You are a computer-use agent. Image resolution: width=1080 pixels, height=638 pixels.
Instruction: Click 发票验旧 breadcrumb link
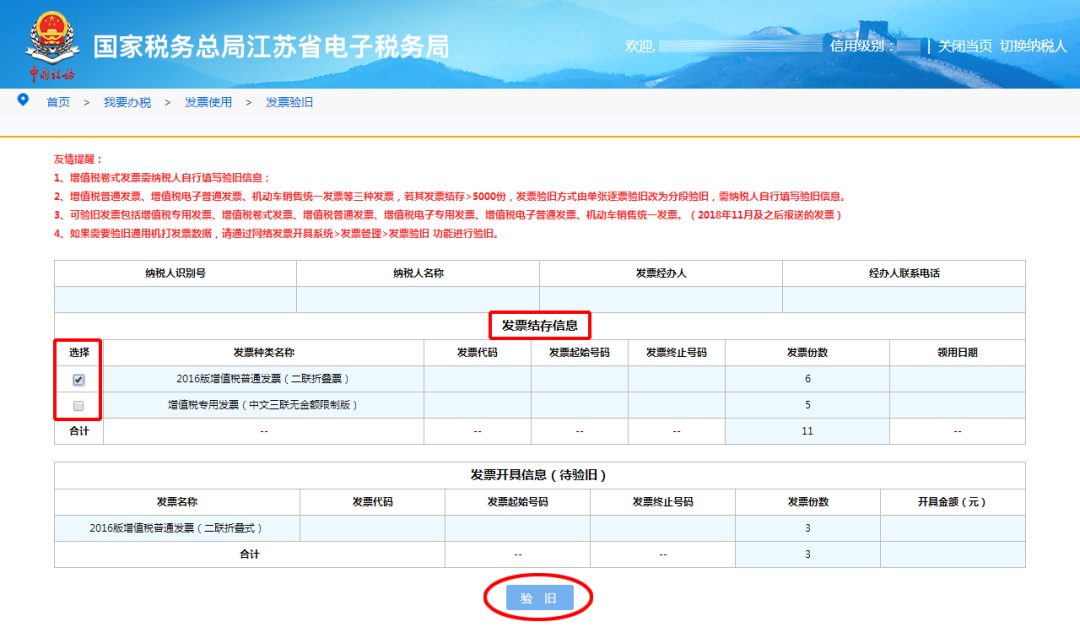[x=289, y=102]
